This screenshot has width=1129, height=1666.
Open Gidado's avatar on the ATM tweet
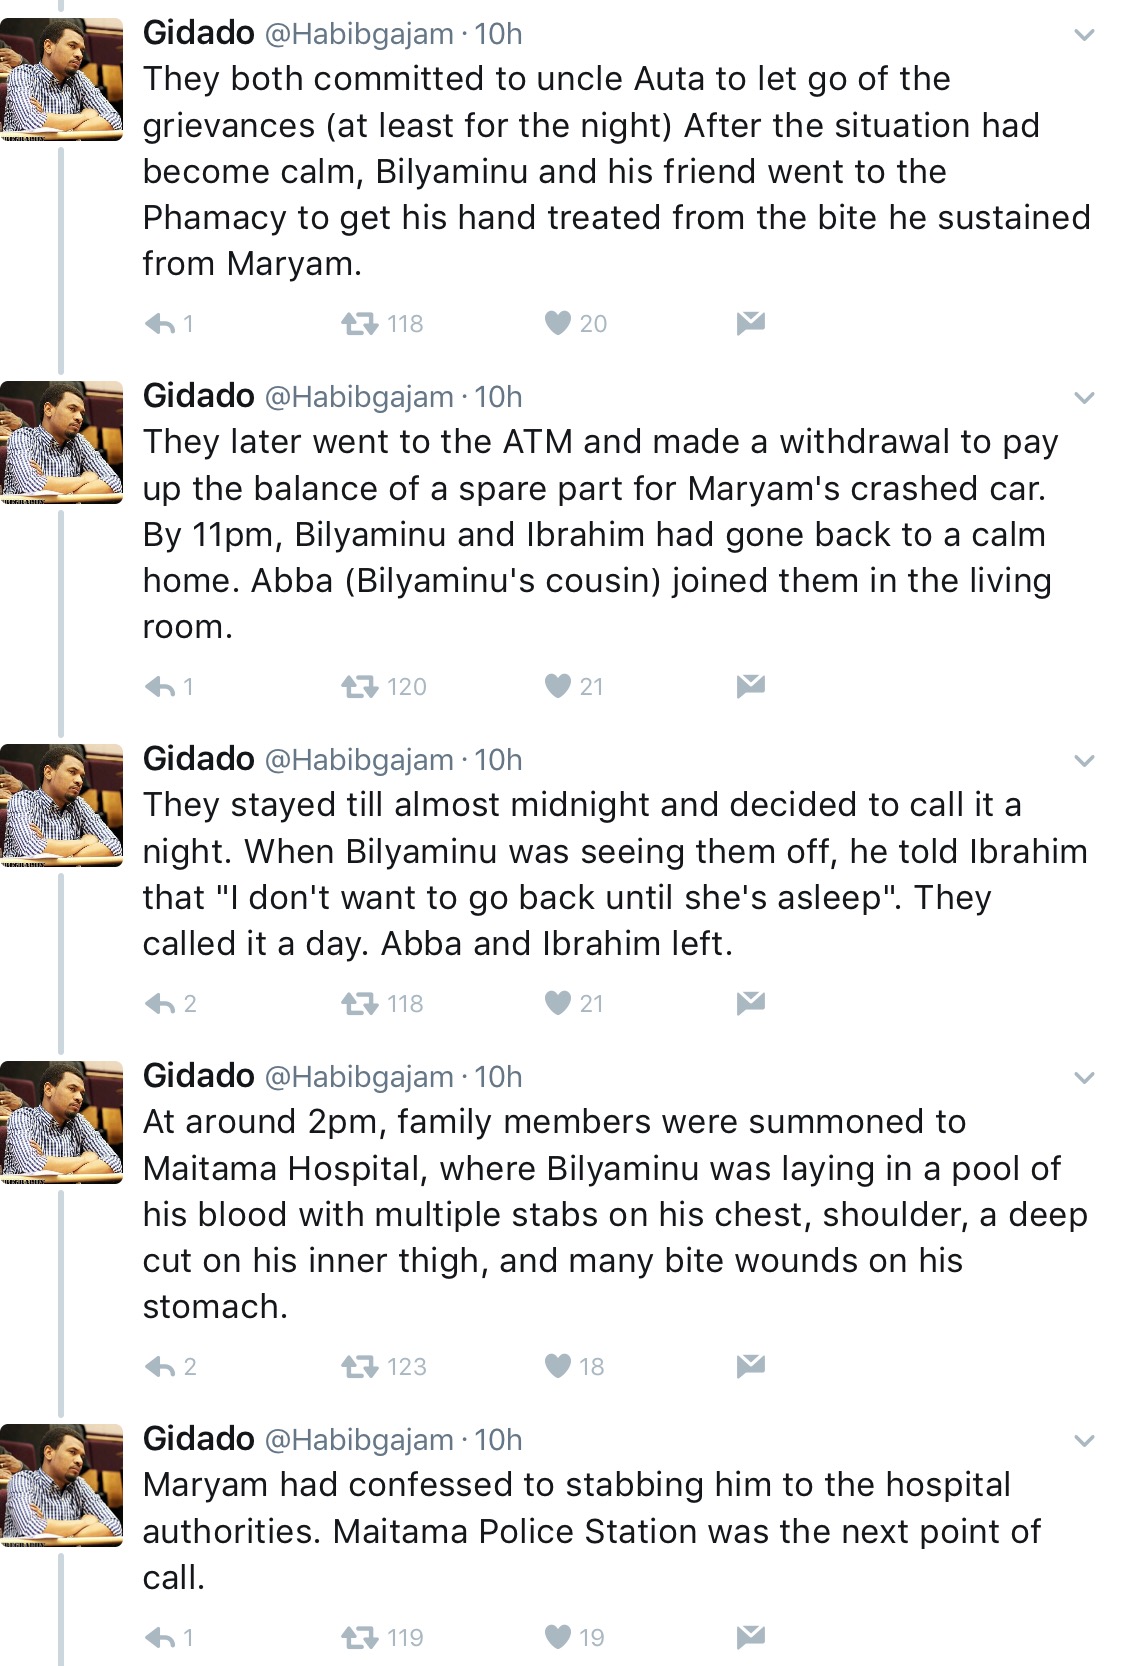[61, 442]
